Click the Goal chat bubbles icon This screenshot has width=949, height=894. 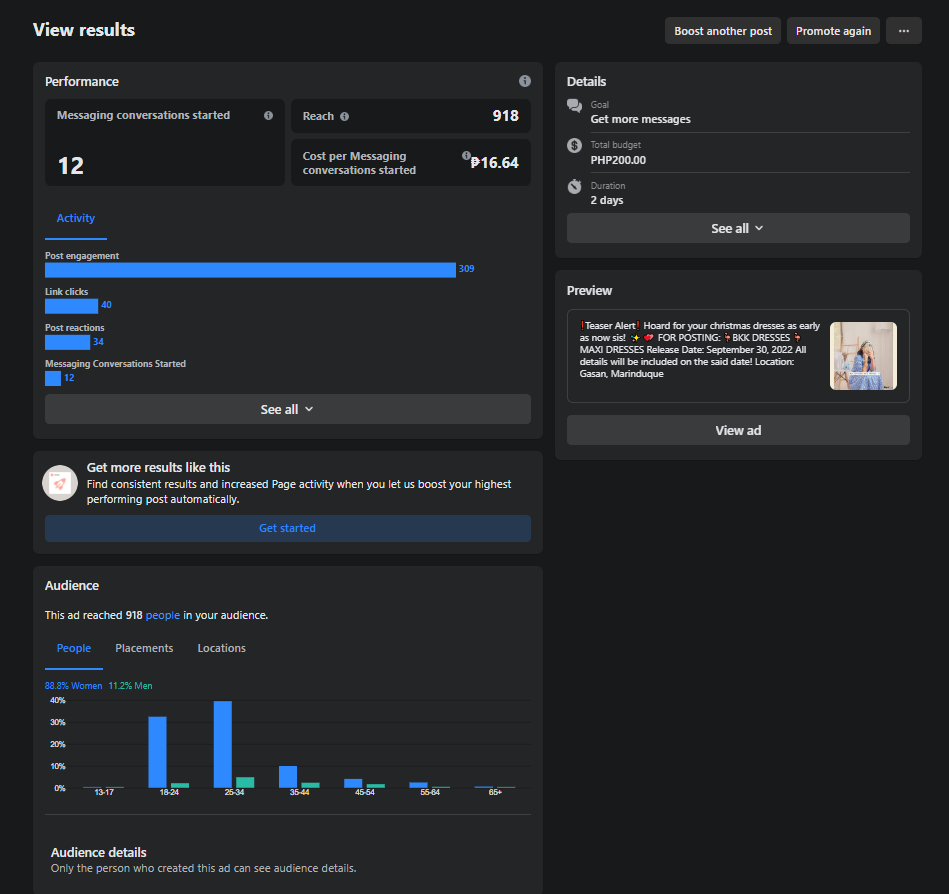click(574, 106)
